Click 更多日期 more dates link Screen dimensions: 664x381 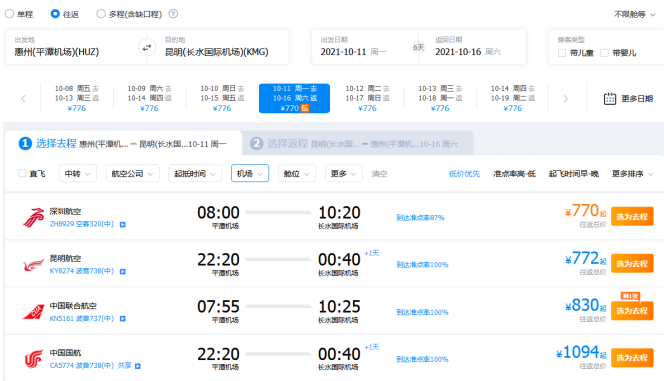point(636,99)
